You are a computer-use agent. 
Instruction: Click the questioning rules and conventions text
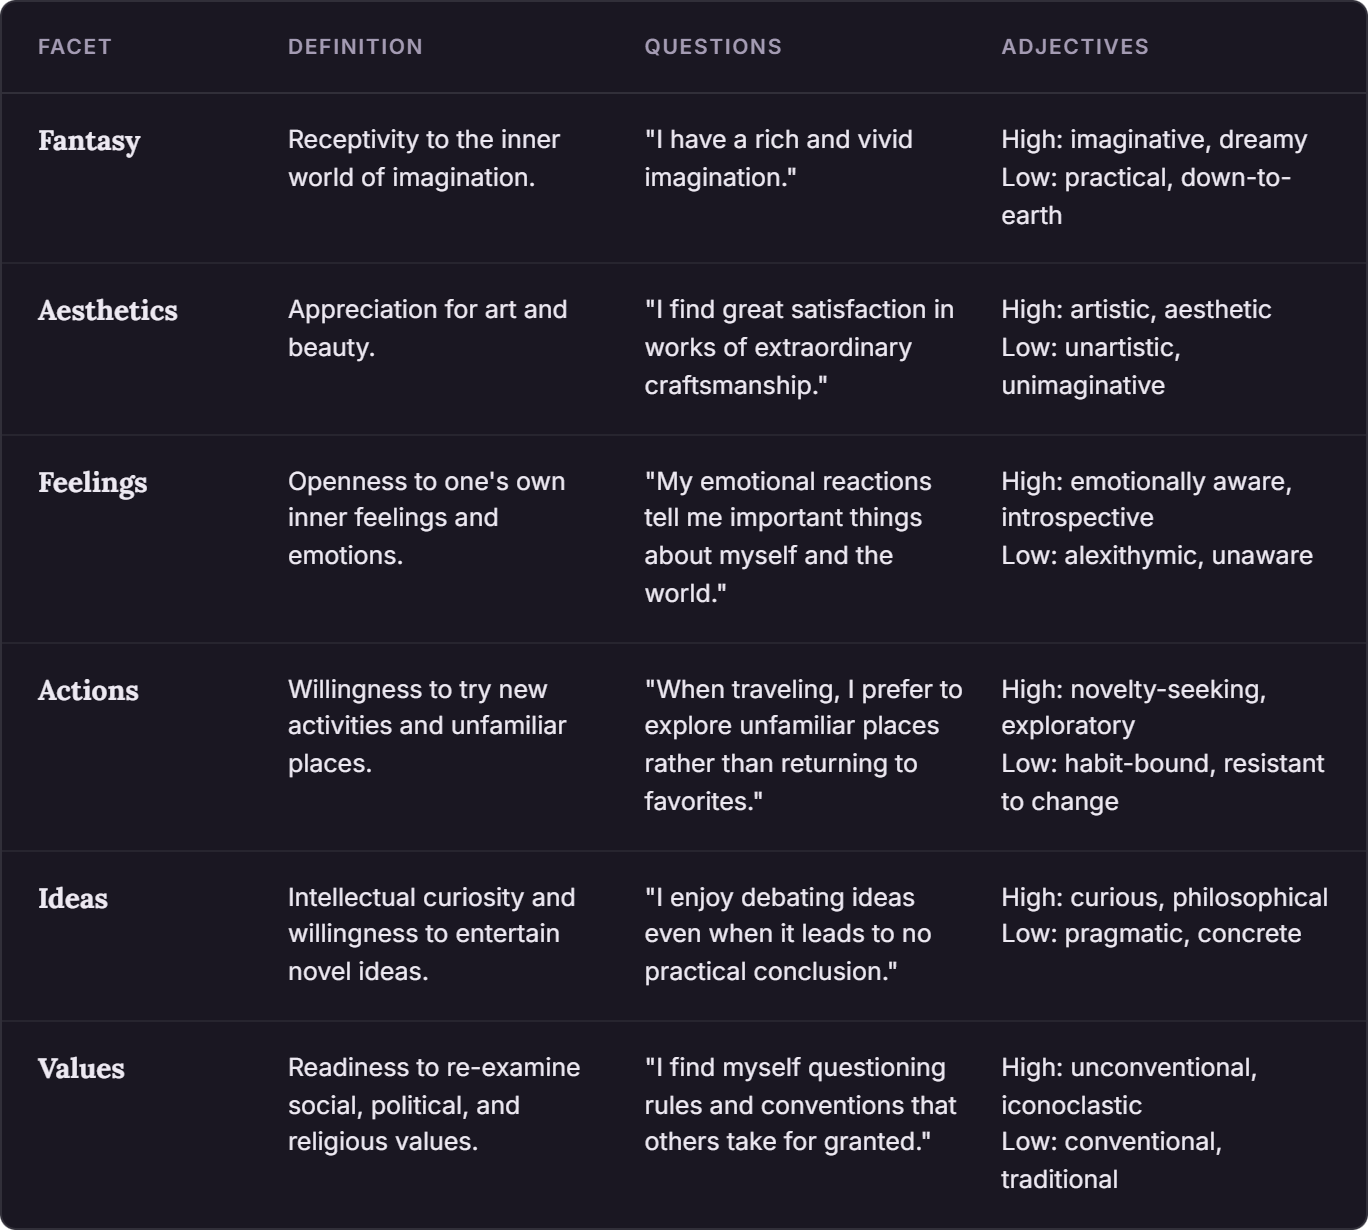pyautogui.click(x=800, y=1104)
